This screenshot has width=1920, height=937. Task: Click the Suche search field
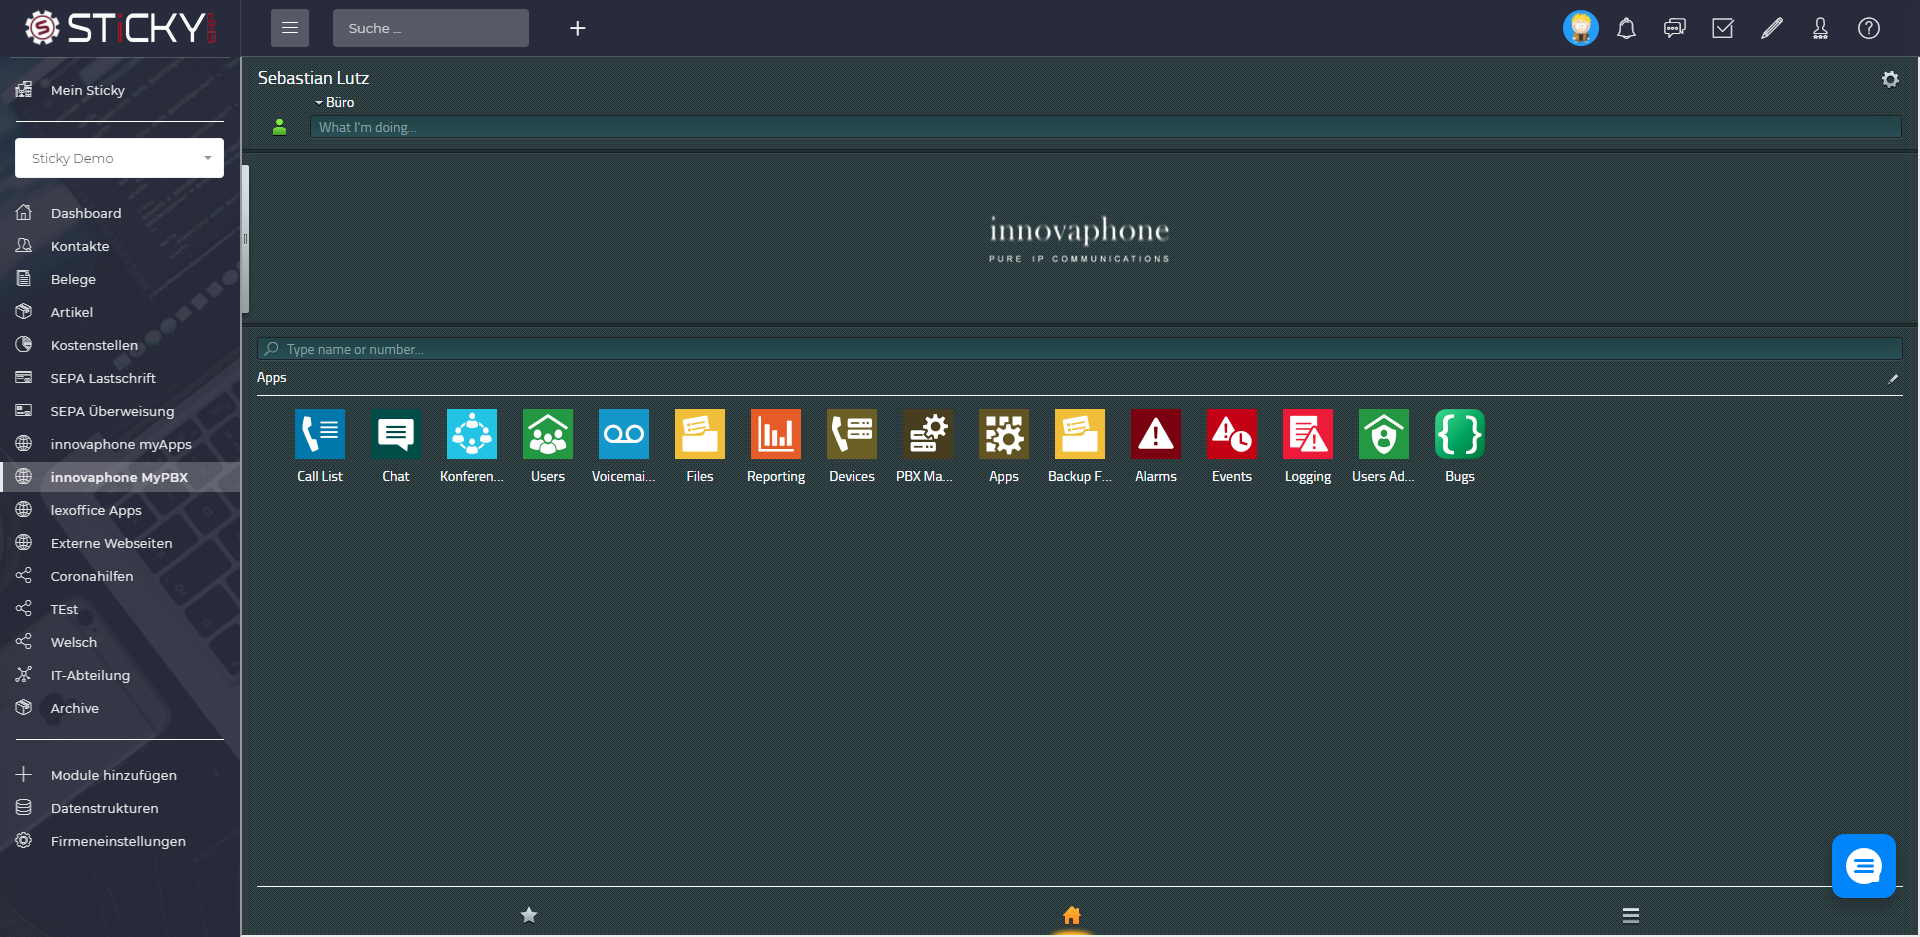[x=431, y=28]
